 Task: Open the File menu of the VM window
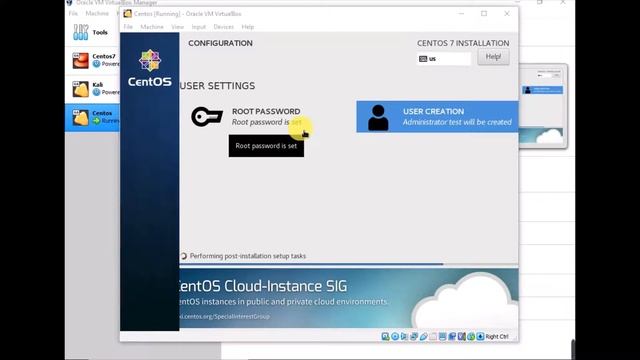click(128, 27)
